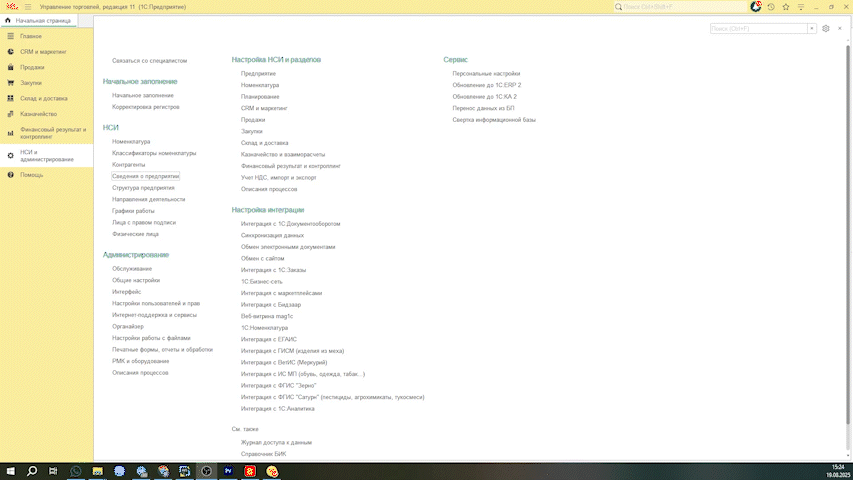This screenshot has height=480, width=854.
Task: Open Task View on taskbar
Action: point(53,471)
